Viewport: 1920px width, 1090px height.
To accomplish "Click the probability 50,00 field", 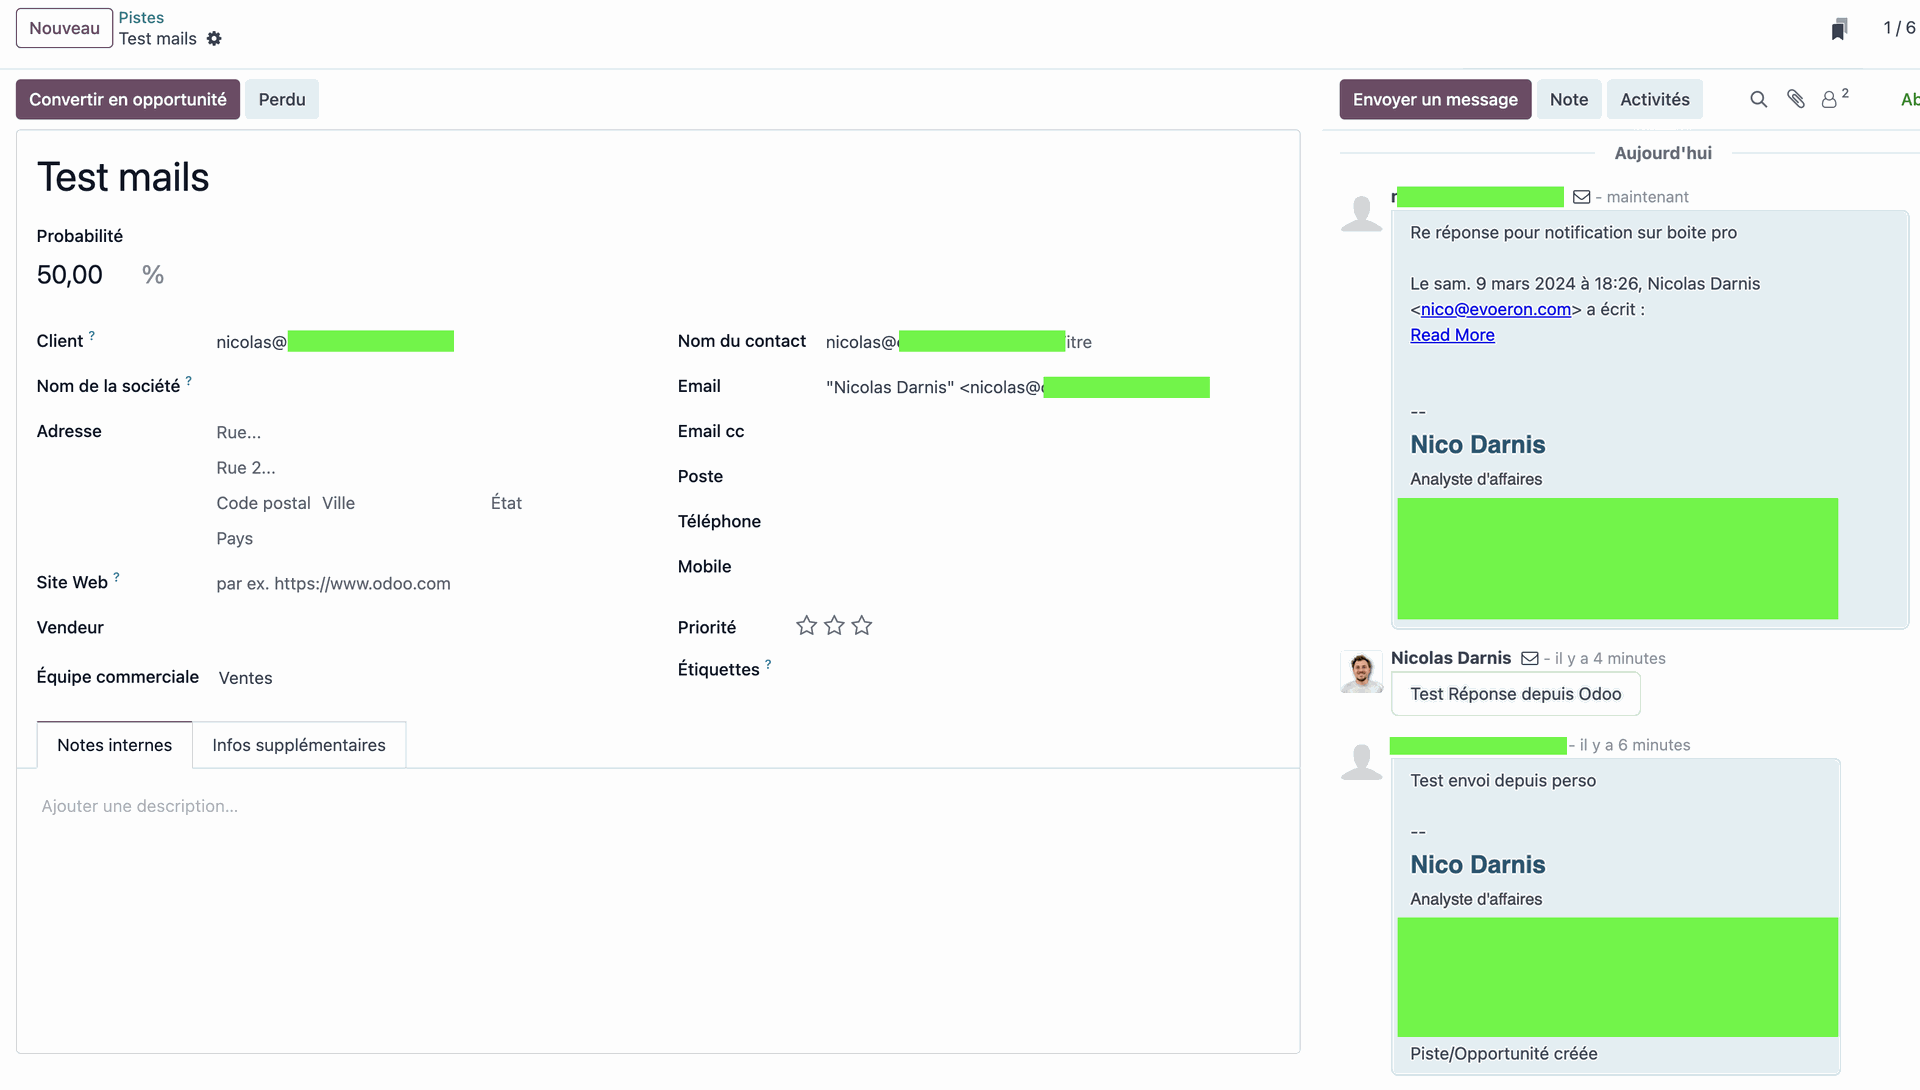I will pos(70,275).
